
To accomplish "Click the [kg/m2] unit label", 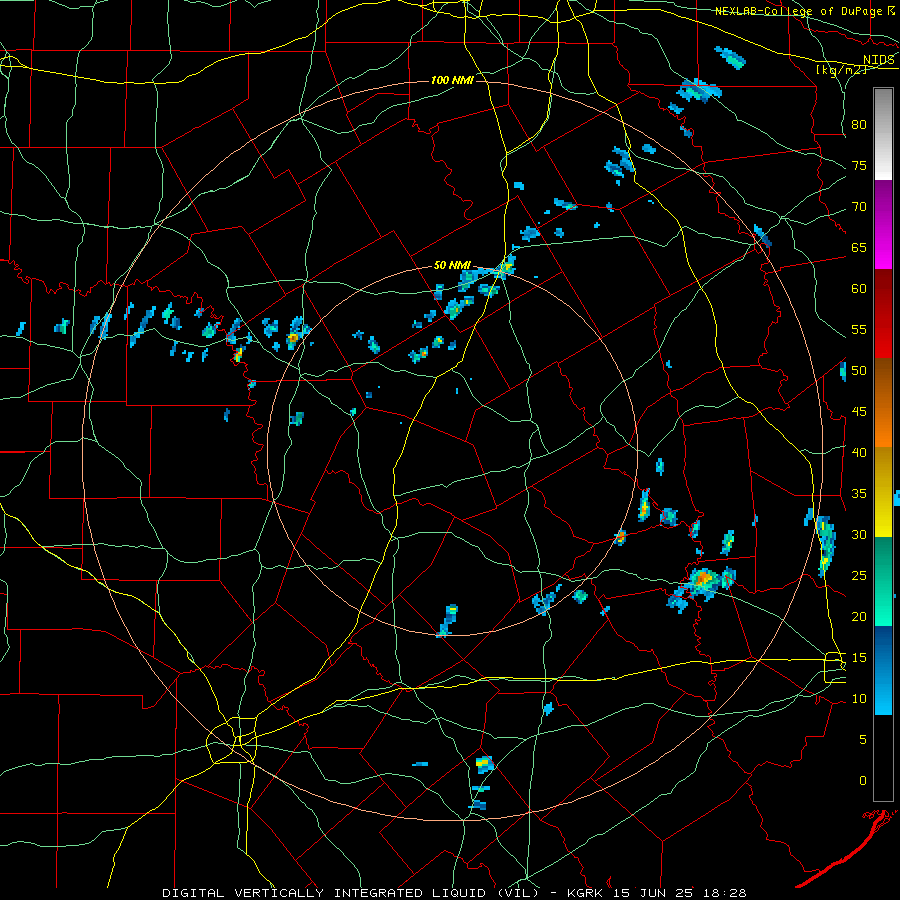I will [x=841, y=70].
